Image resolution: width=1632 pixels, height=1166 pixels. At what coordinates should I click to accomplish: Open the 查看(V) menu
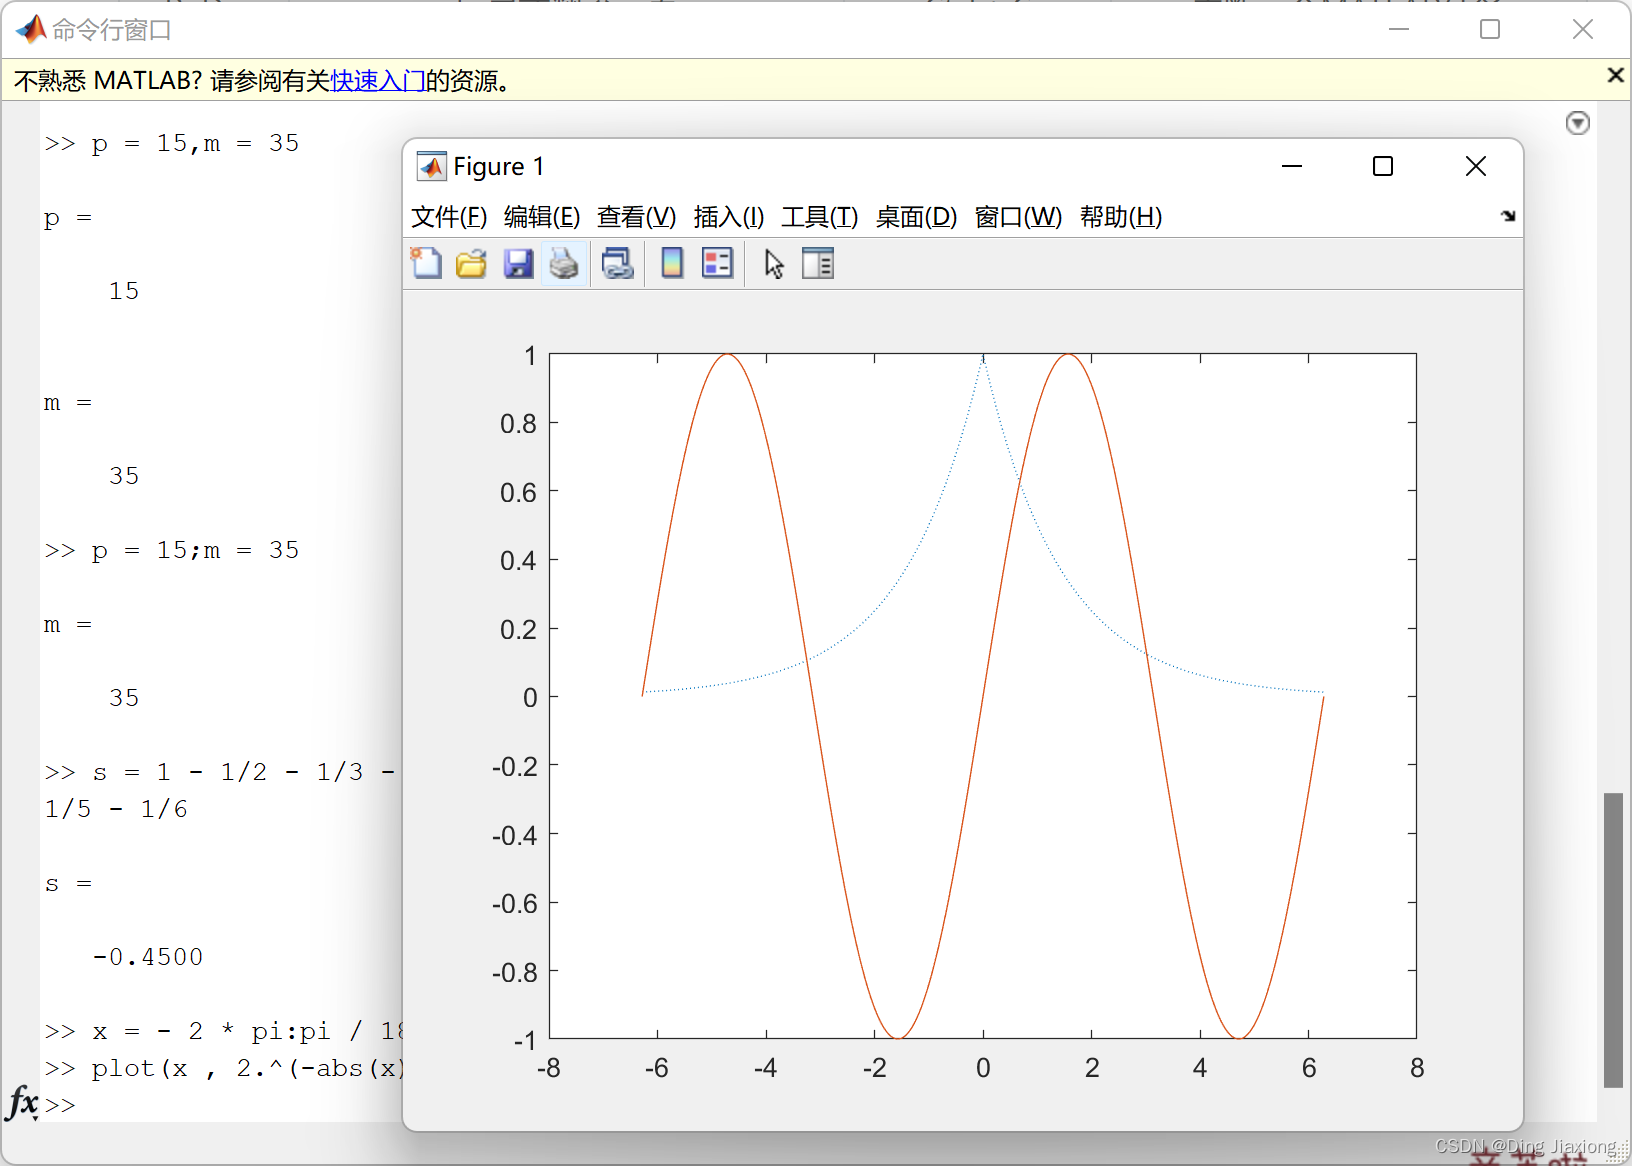(x=636, y=217)
